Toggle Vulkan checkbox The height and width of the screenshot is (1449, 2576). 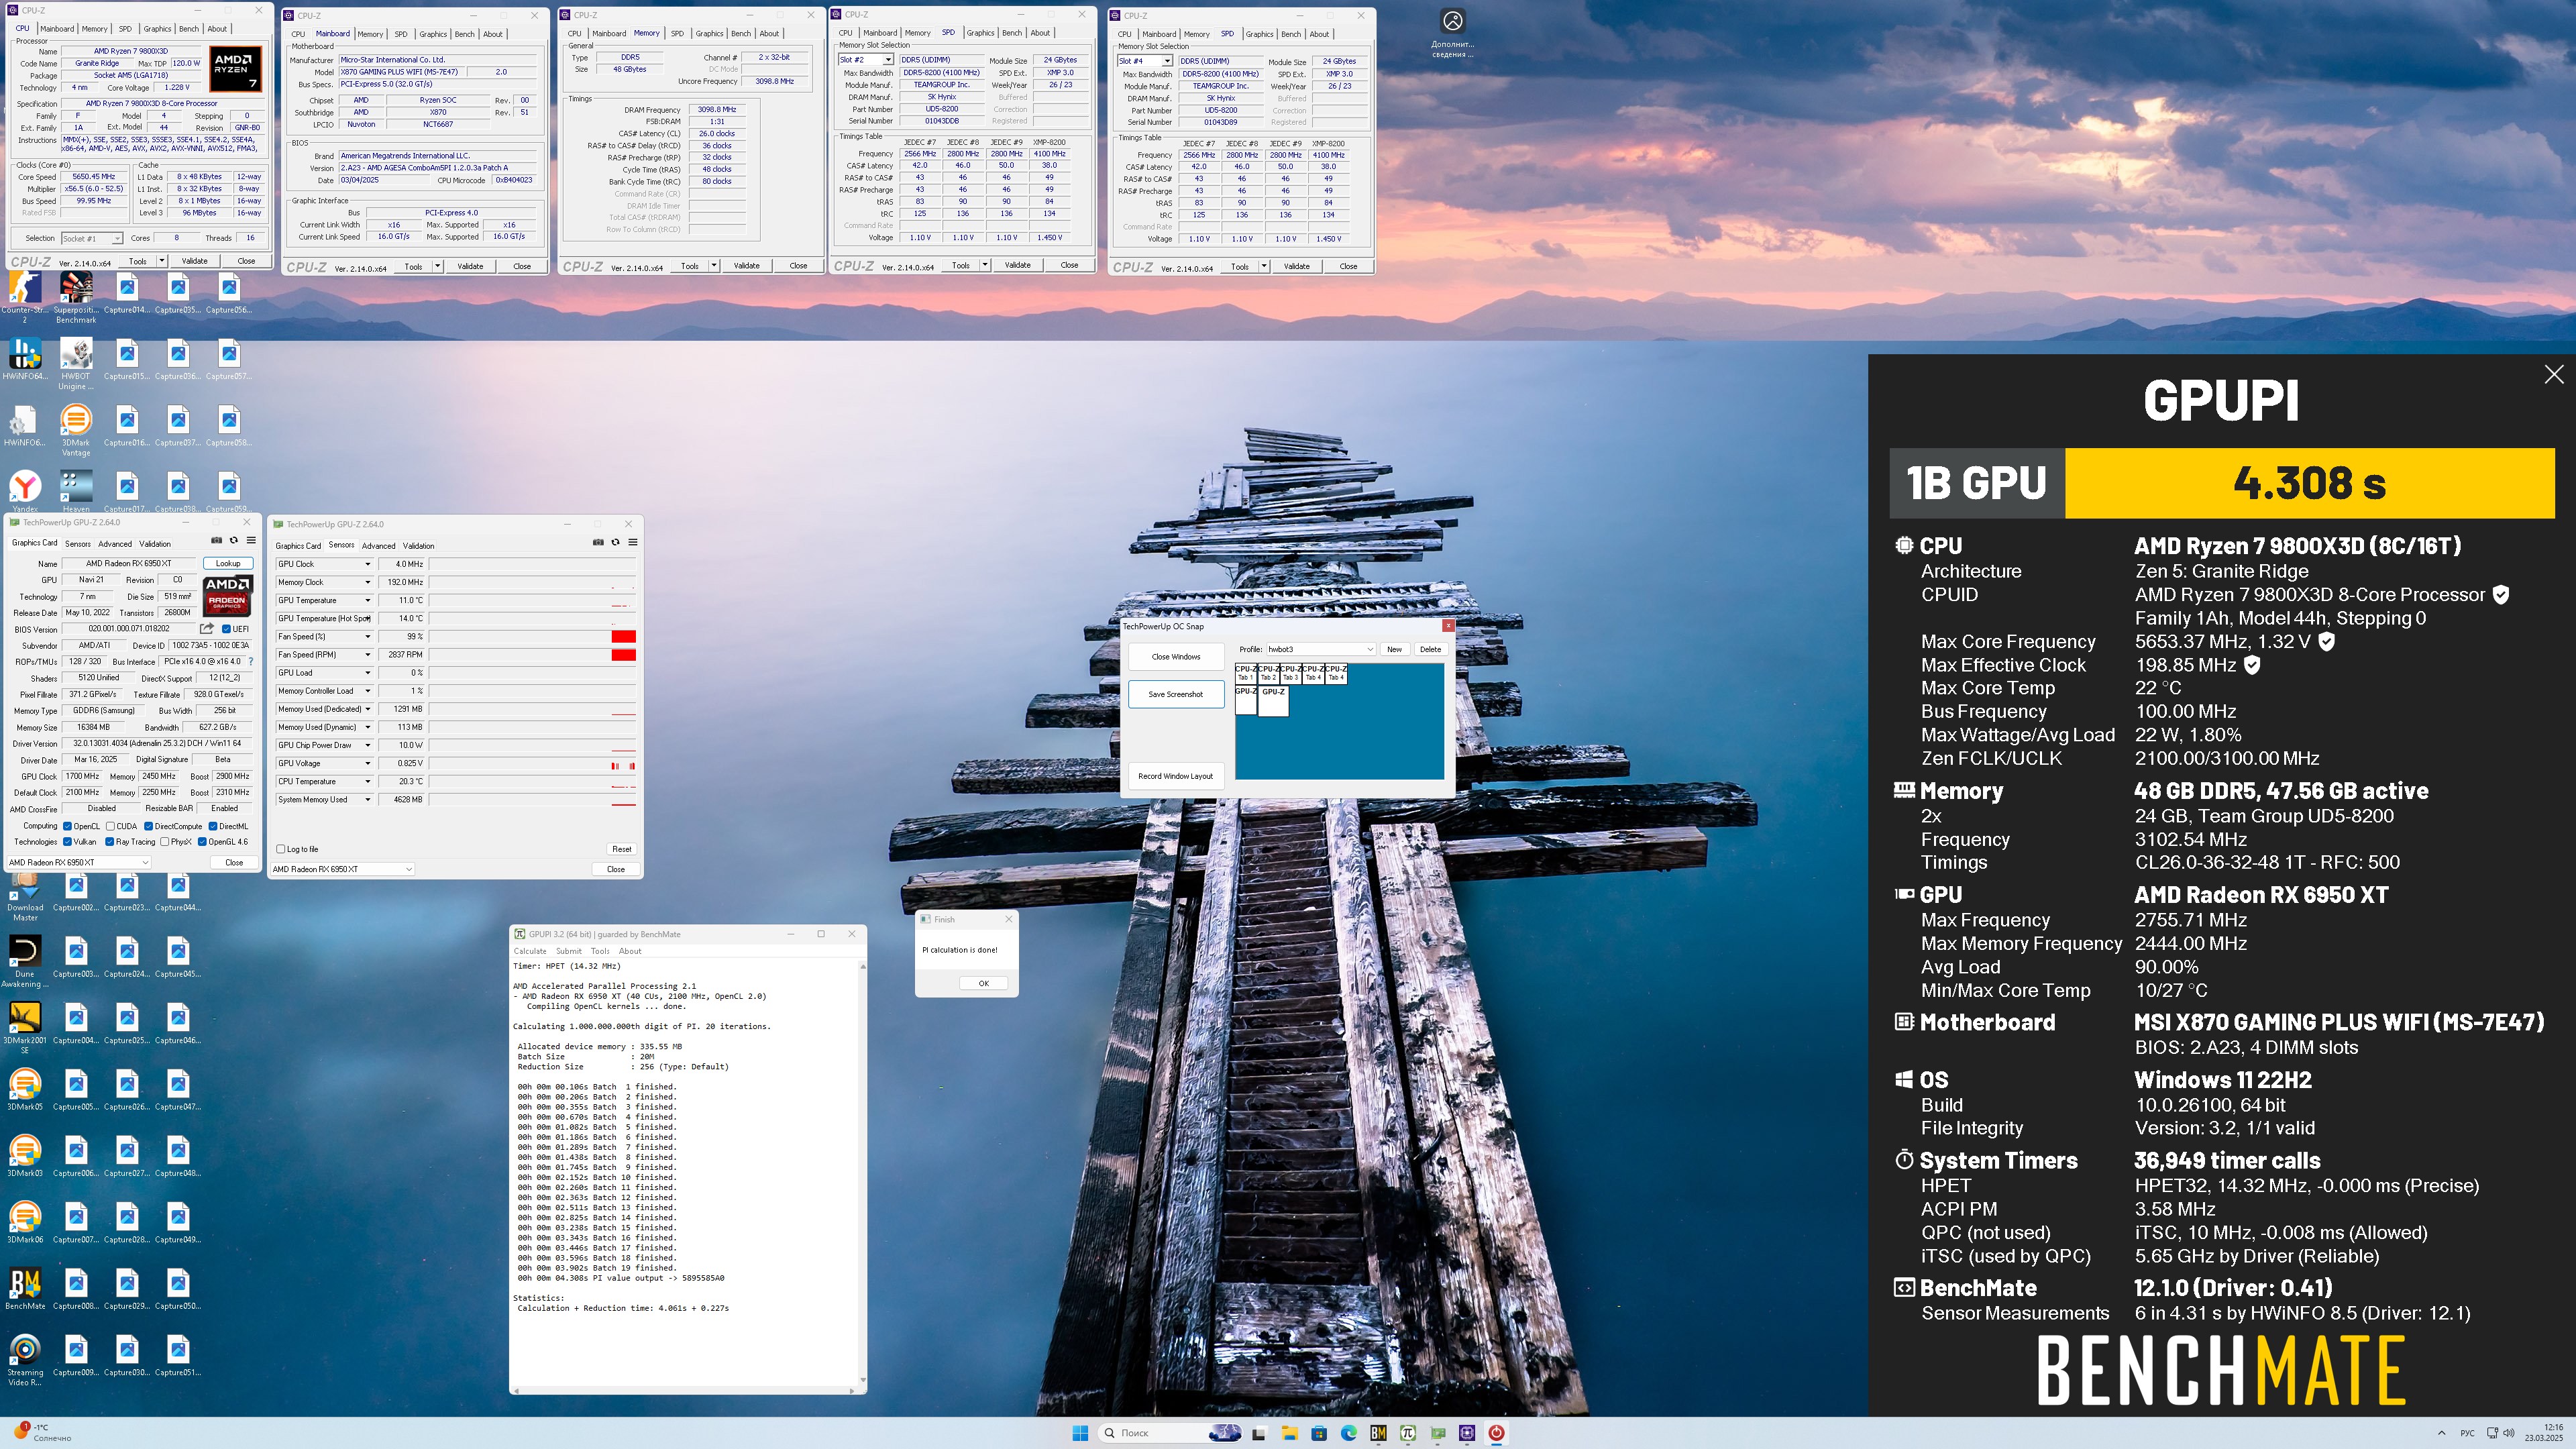pos(67,842)
